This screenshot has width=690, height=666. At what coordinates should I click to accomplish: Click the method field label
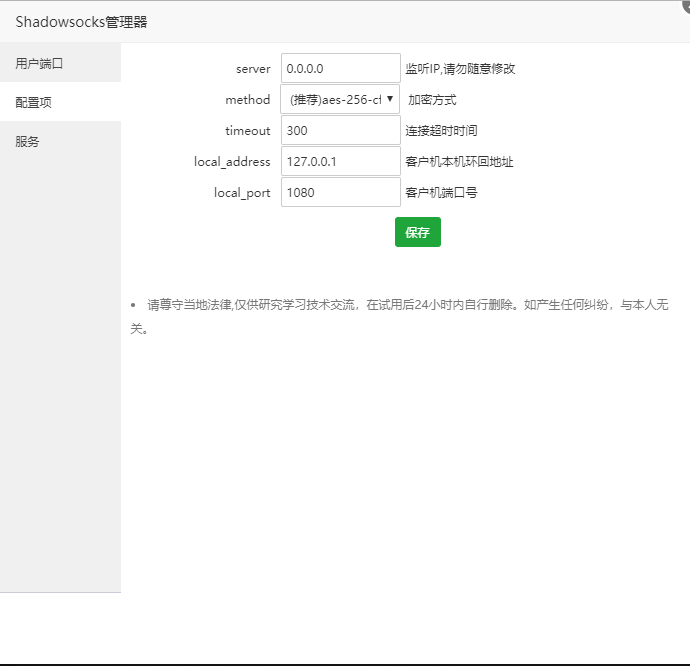[248, 100]
